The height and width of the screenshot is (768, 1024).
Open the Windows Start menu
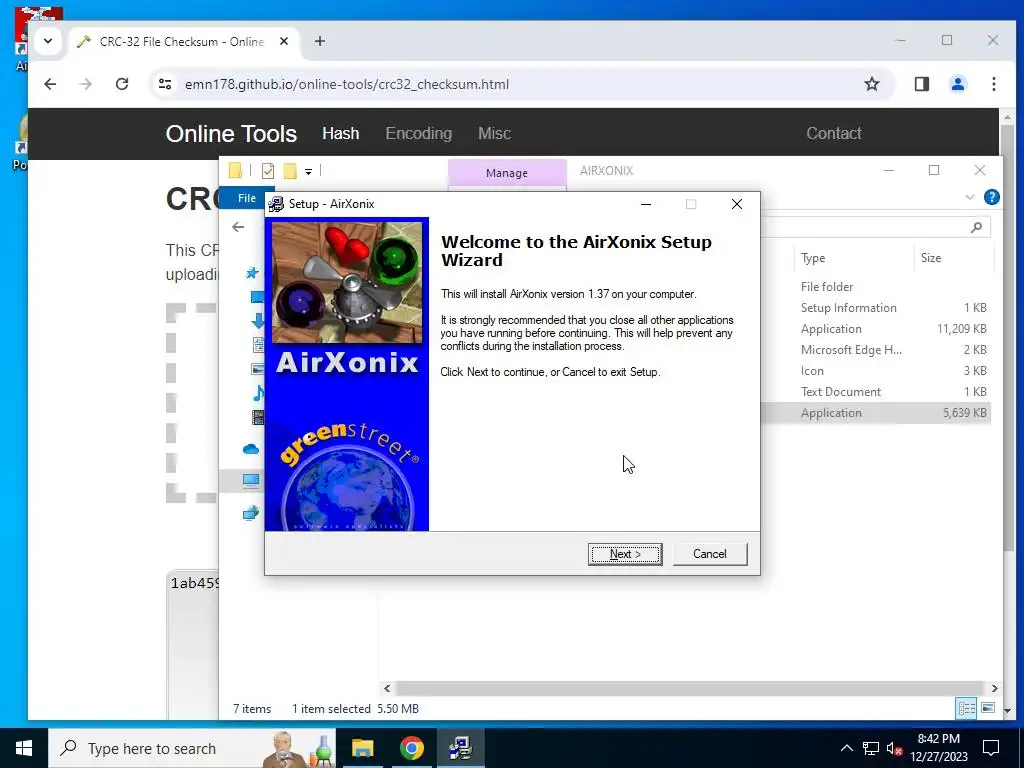pos(24,748)
